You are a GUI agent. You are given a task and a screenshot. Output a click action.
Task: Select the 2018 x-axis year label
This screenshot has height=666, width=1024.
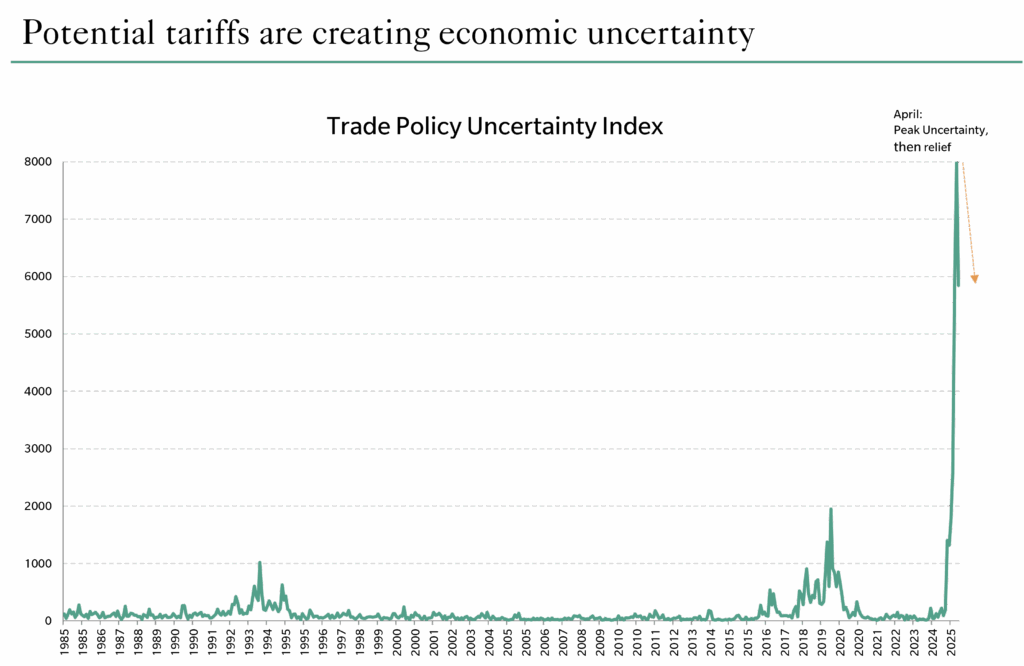[804, 642]
